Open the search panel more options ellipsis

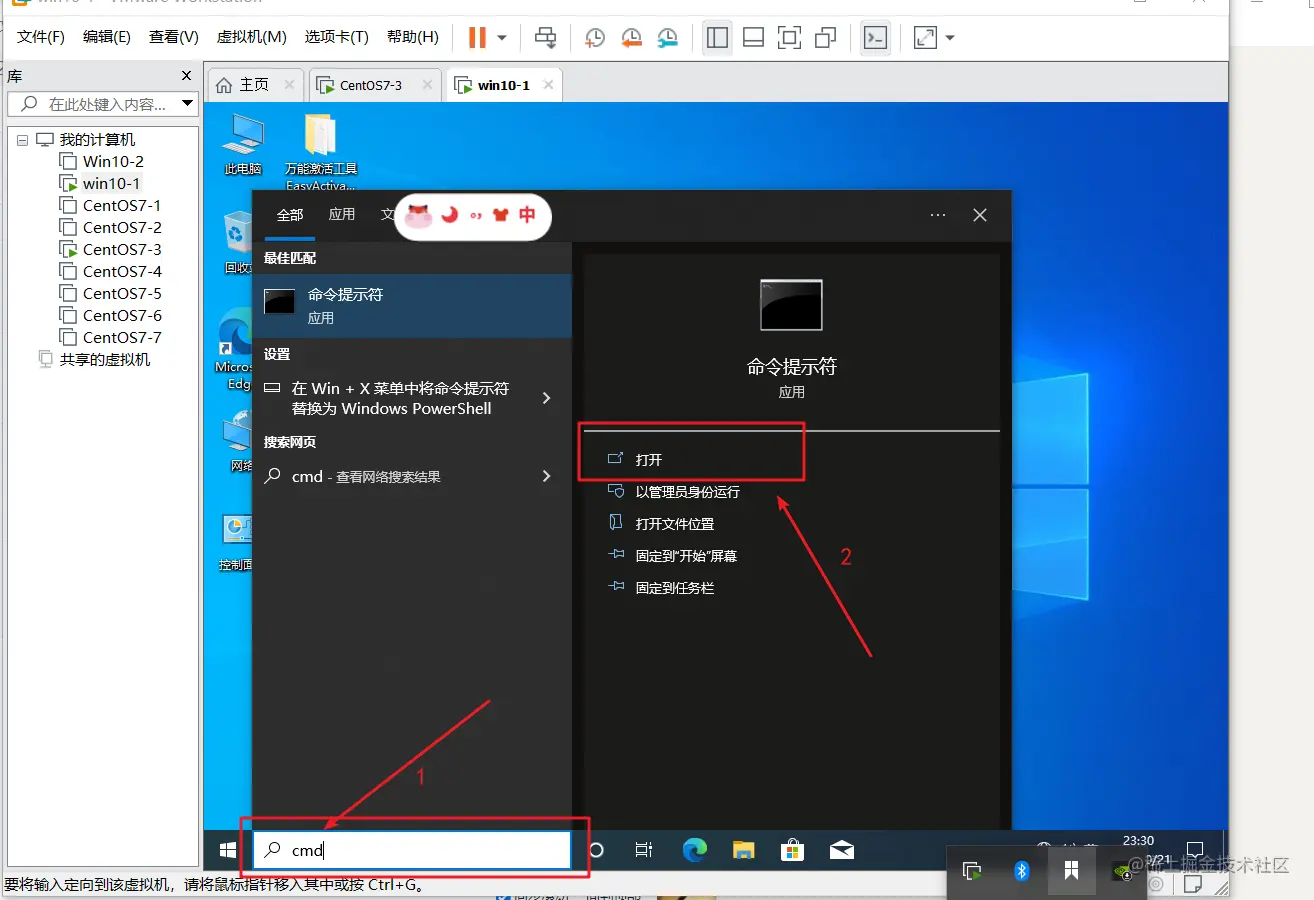(x=938, y=215)
